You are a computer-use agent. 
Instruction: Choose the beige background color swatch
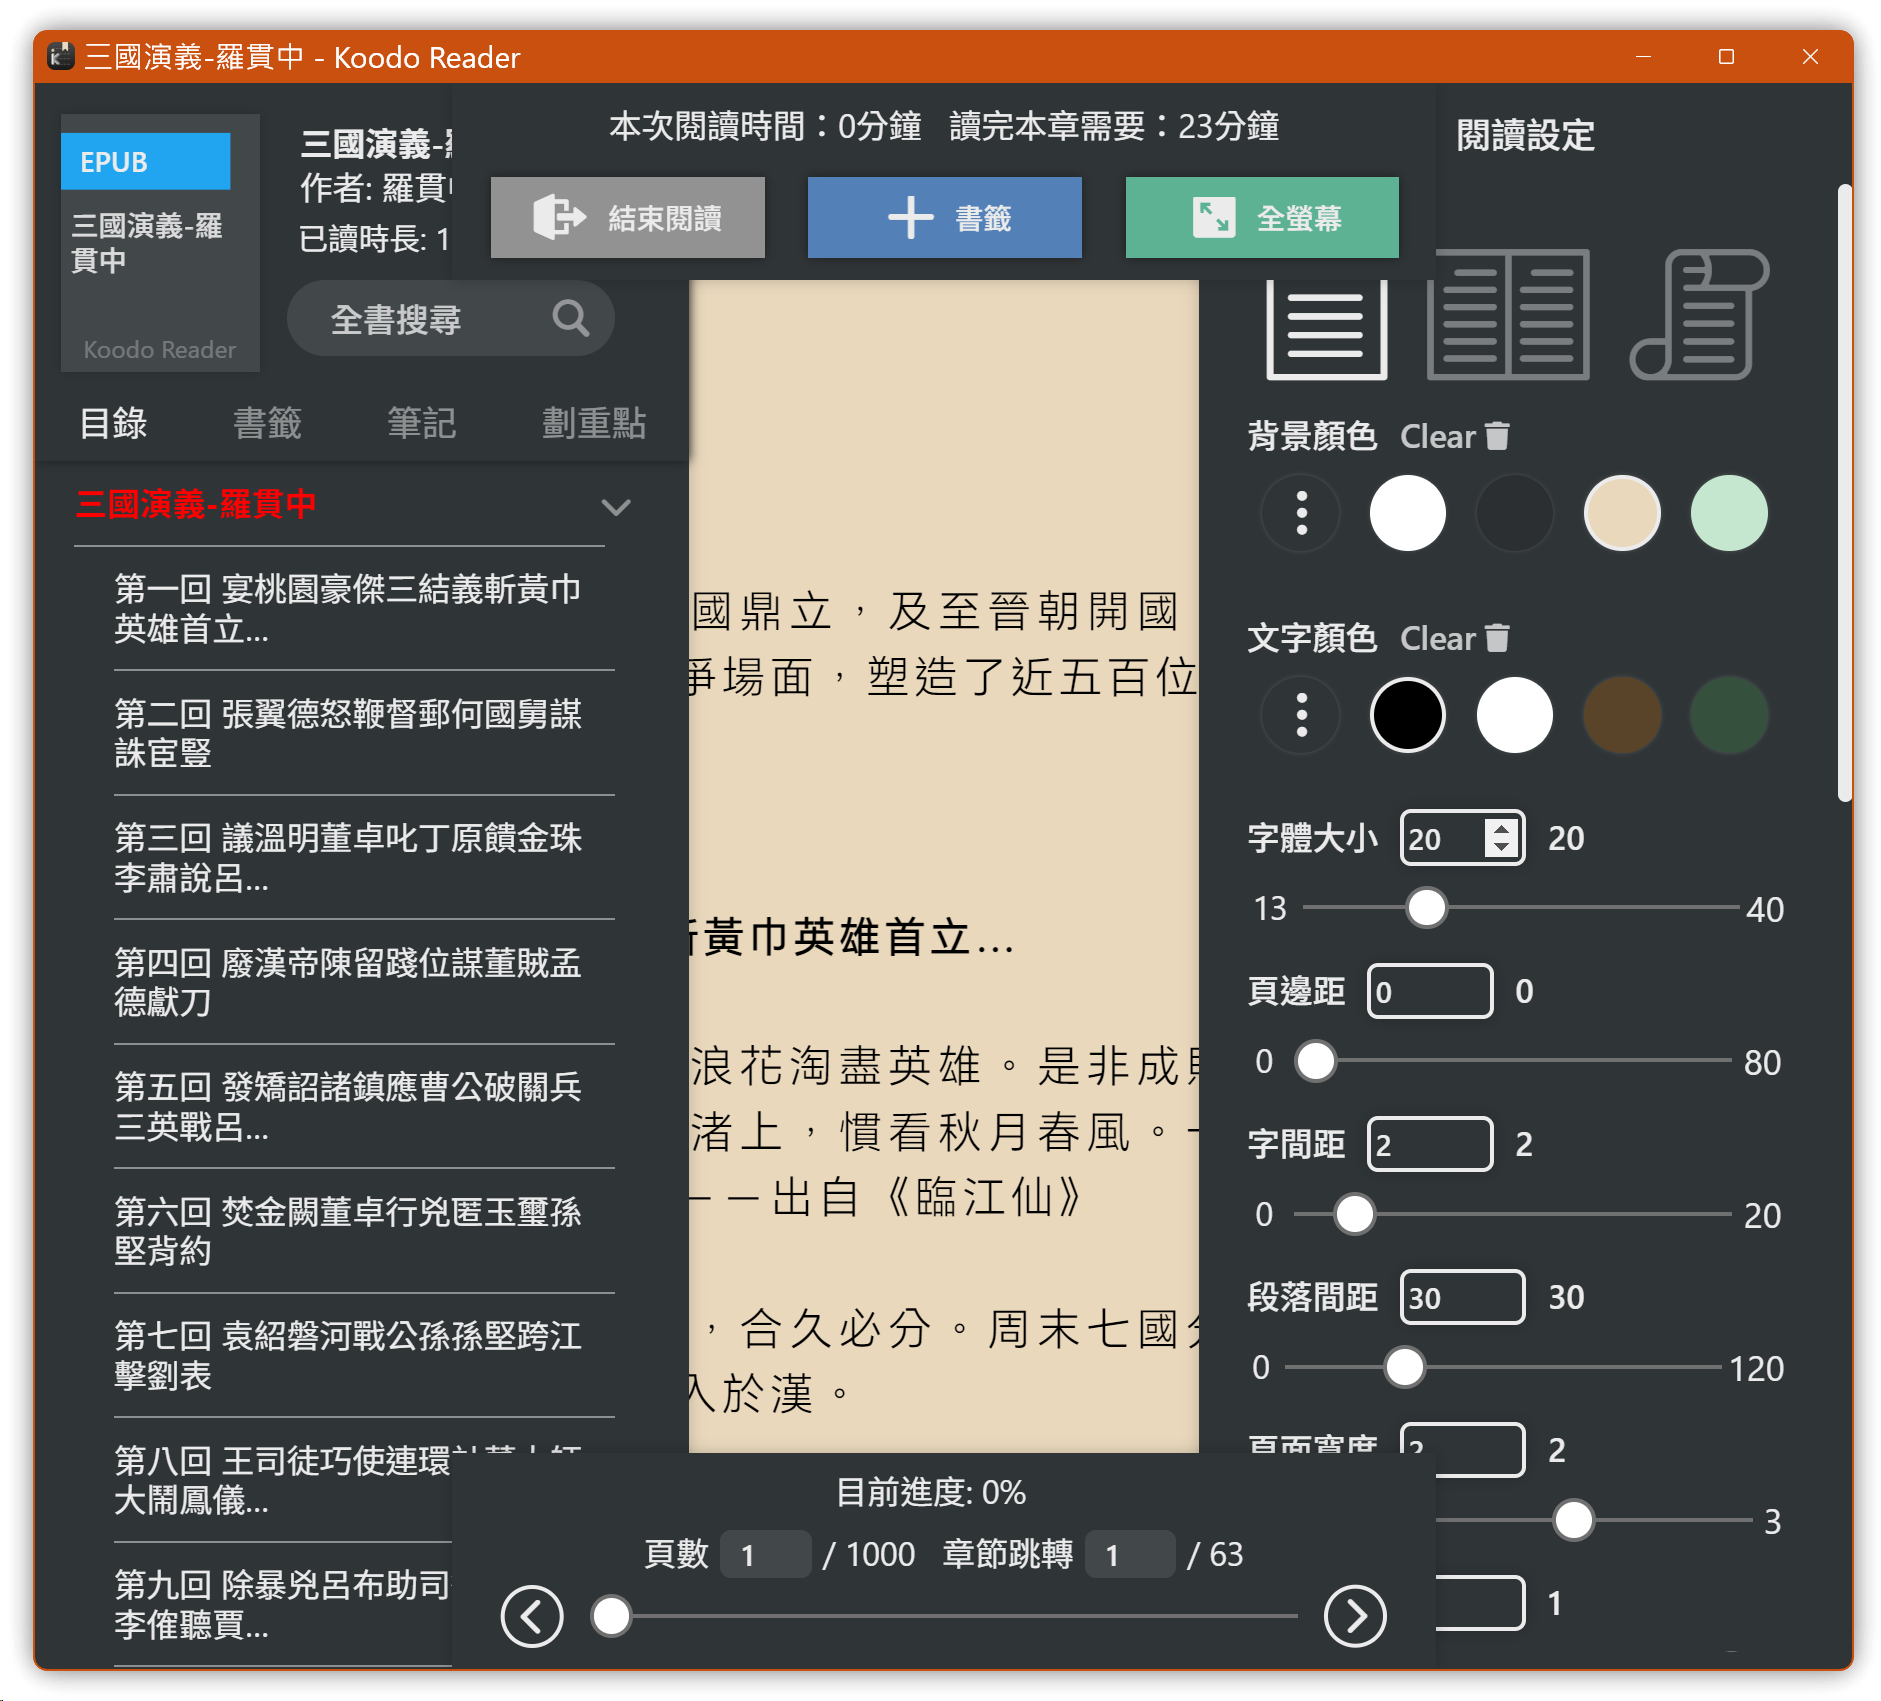point(1622,513)
